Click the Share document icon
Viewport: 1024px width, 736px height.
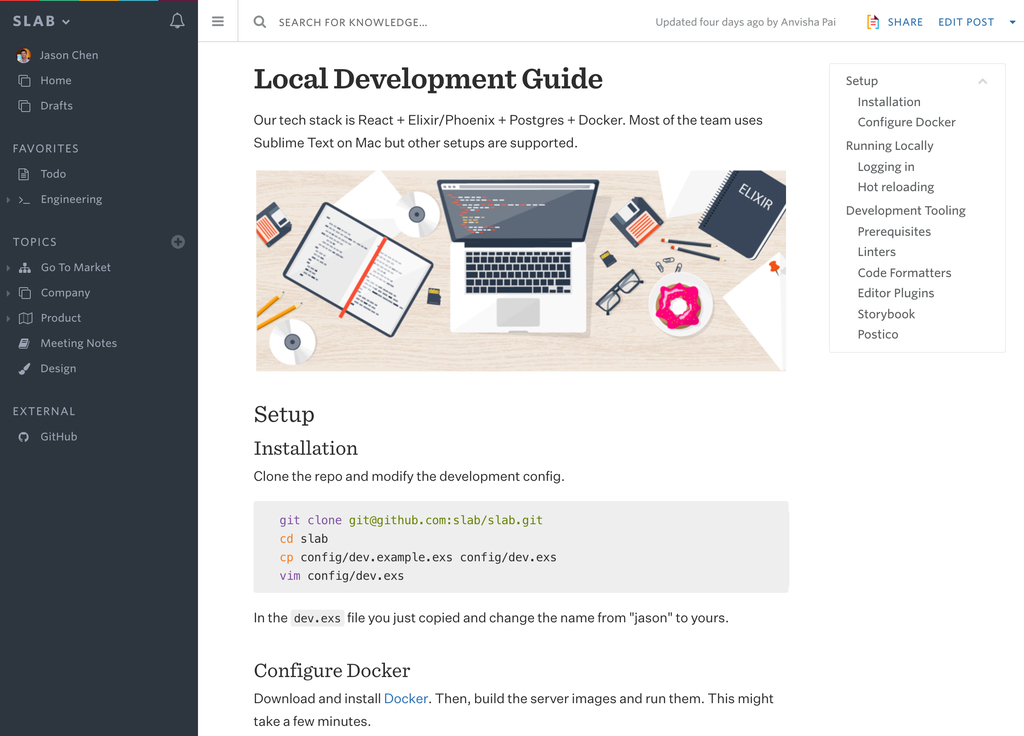pyautogui.click(x=872, y=22)
